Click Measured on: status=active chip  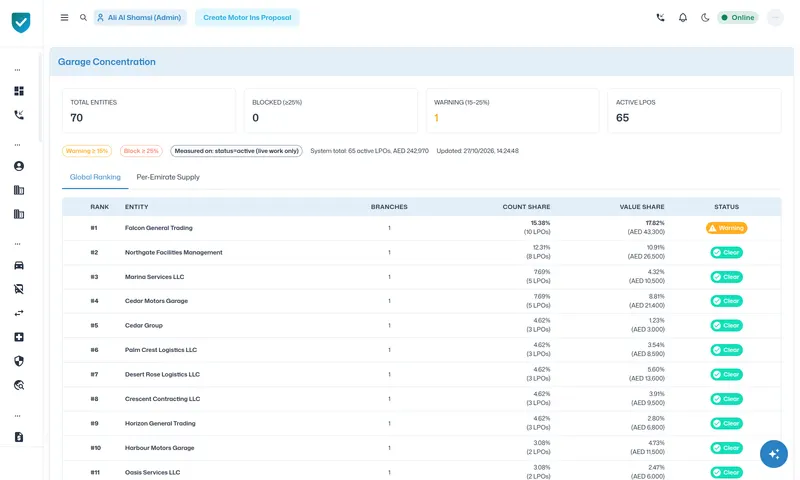coord(236,151)
